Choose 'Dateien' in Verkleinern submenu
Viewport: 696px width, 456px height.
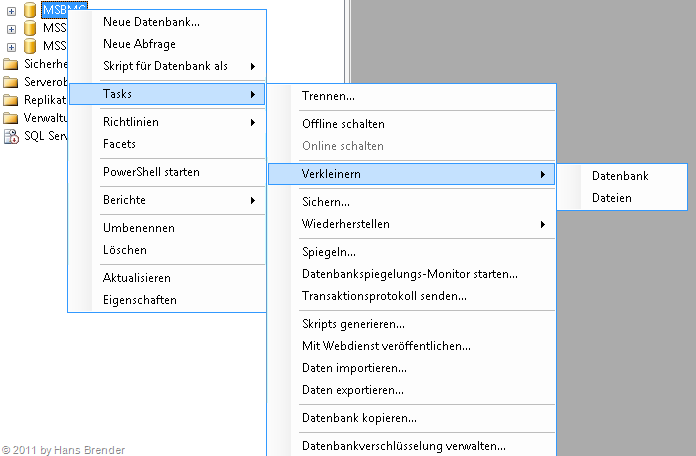612,198
